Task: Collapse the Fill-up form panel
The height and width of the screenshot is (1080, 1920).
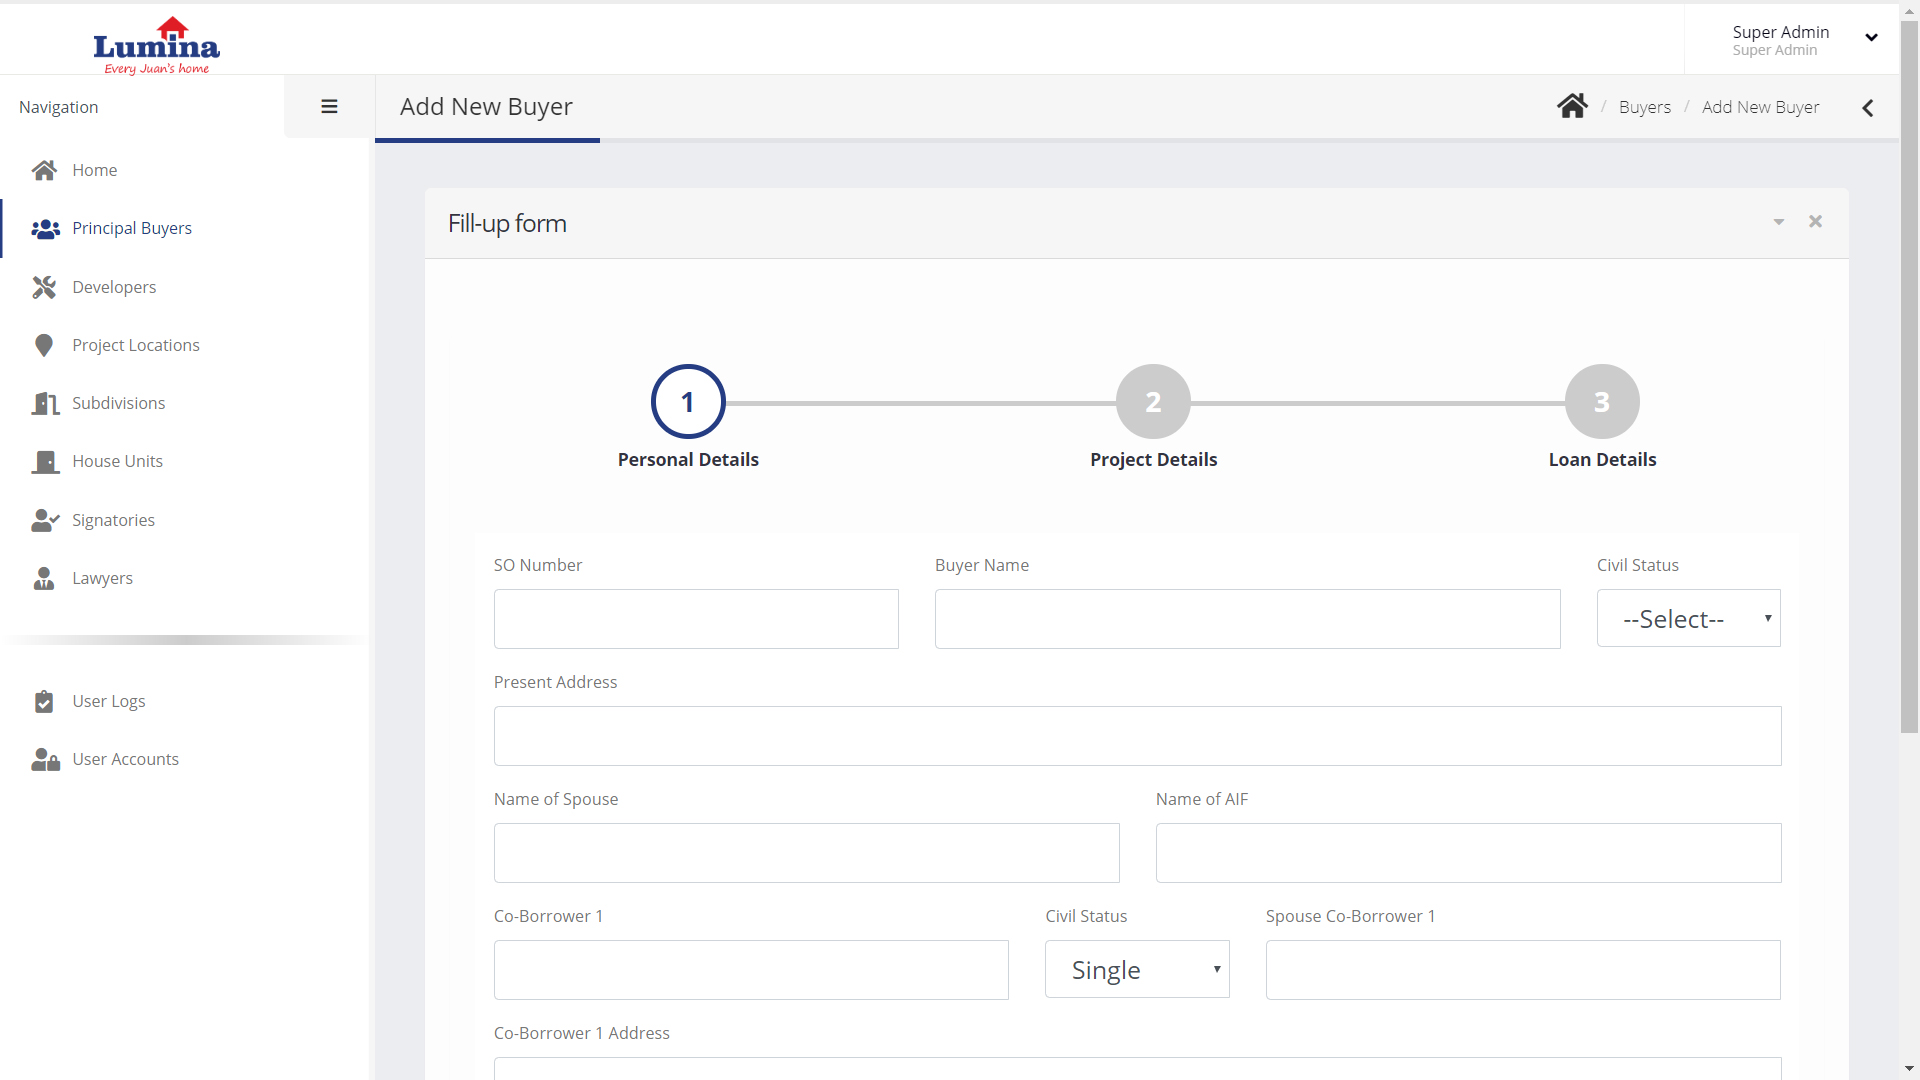Action: click(1779, 222)
